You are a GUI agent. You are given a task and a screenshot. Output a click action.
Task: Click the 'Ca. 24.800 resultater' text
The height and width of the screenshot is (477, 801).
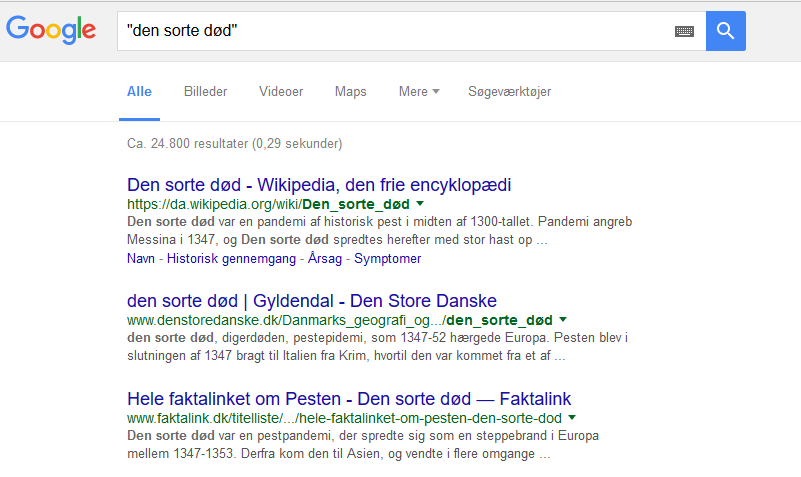(x=234, y=144)
